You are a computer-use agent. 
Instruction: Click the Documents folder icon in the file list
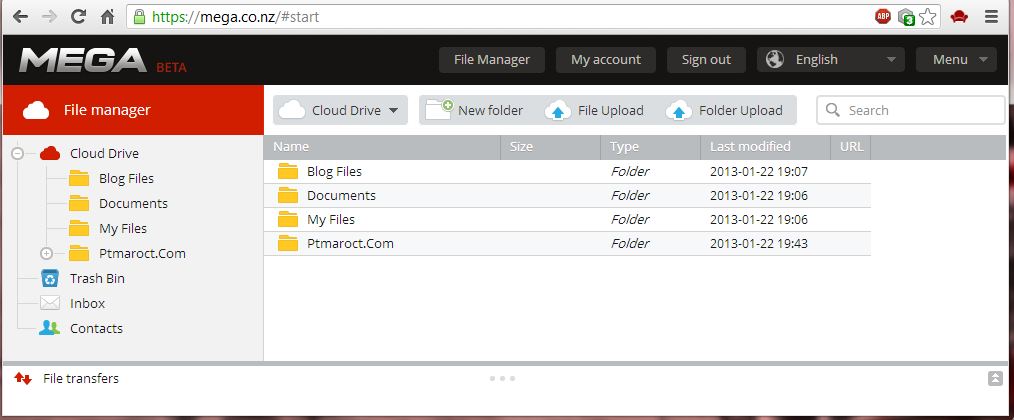click(288, 195)
